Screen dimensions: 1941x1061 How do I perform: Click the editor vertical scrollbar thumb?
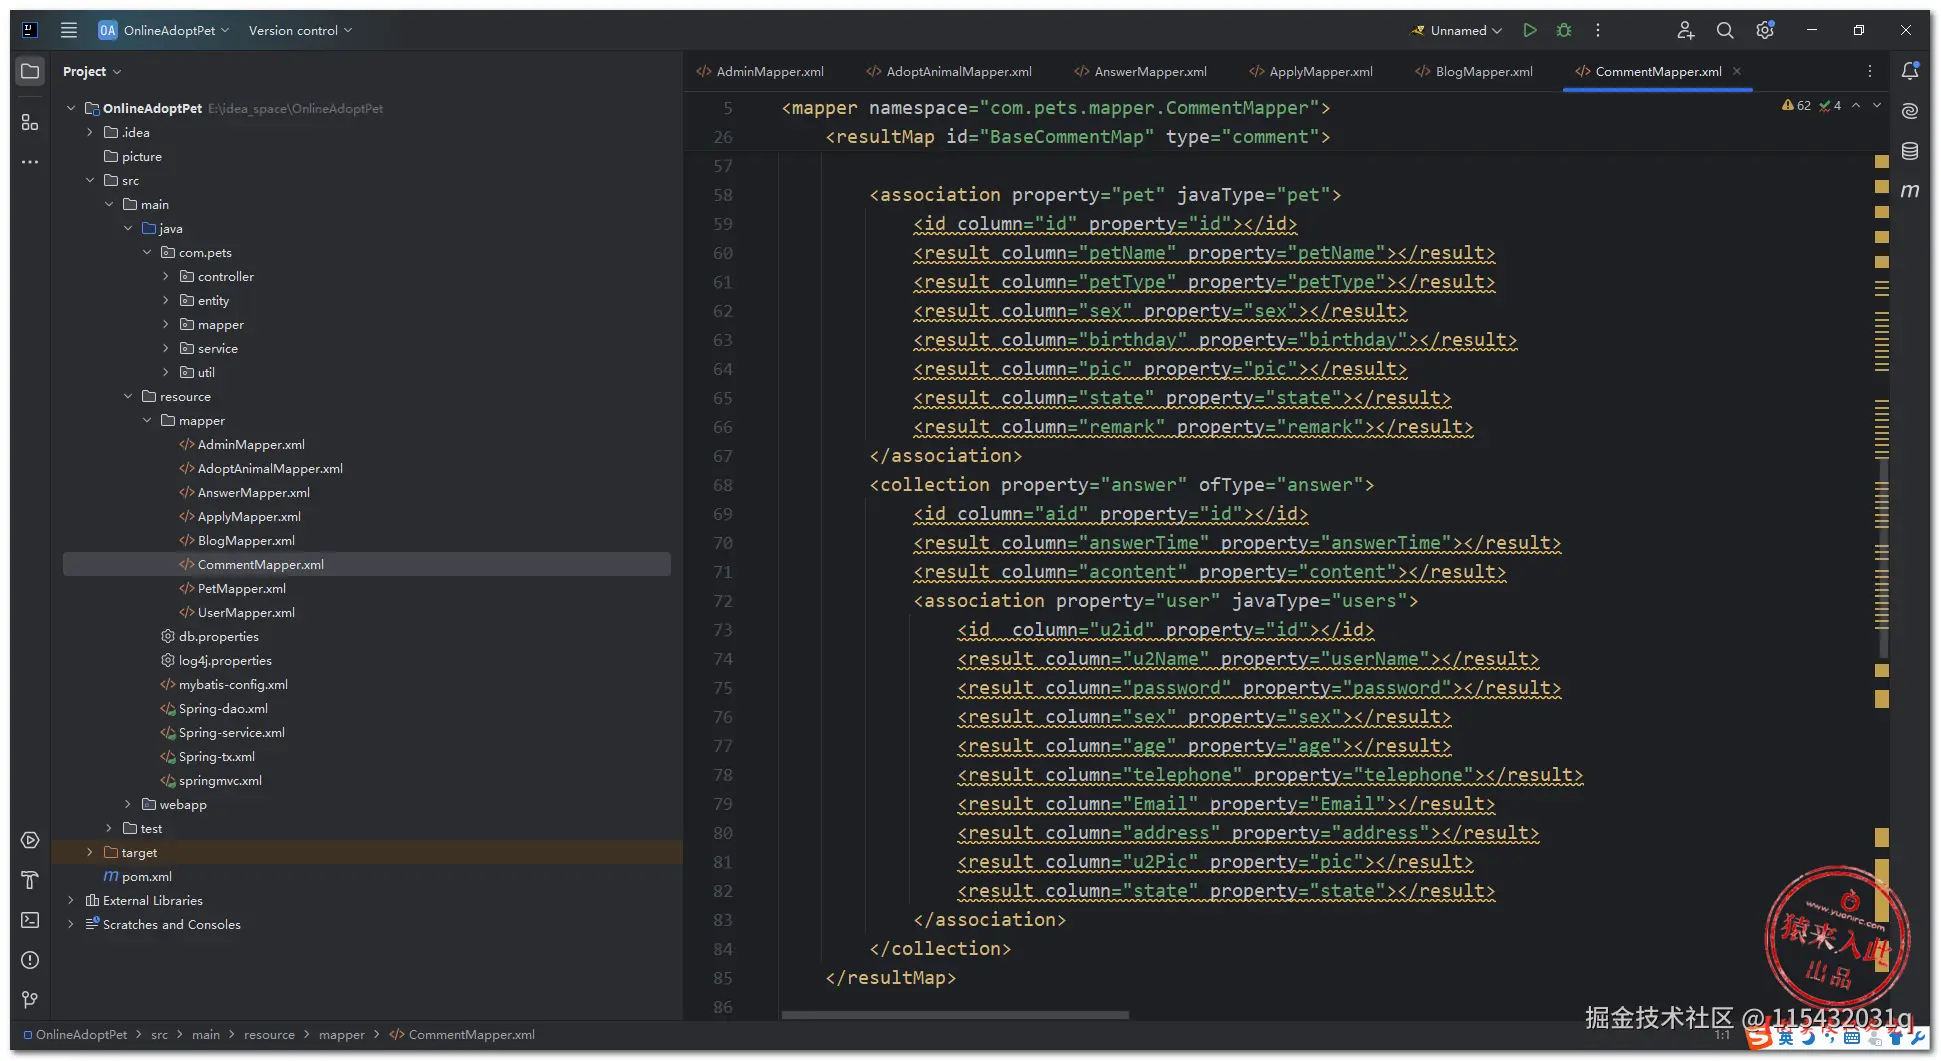point(1882,556)
